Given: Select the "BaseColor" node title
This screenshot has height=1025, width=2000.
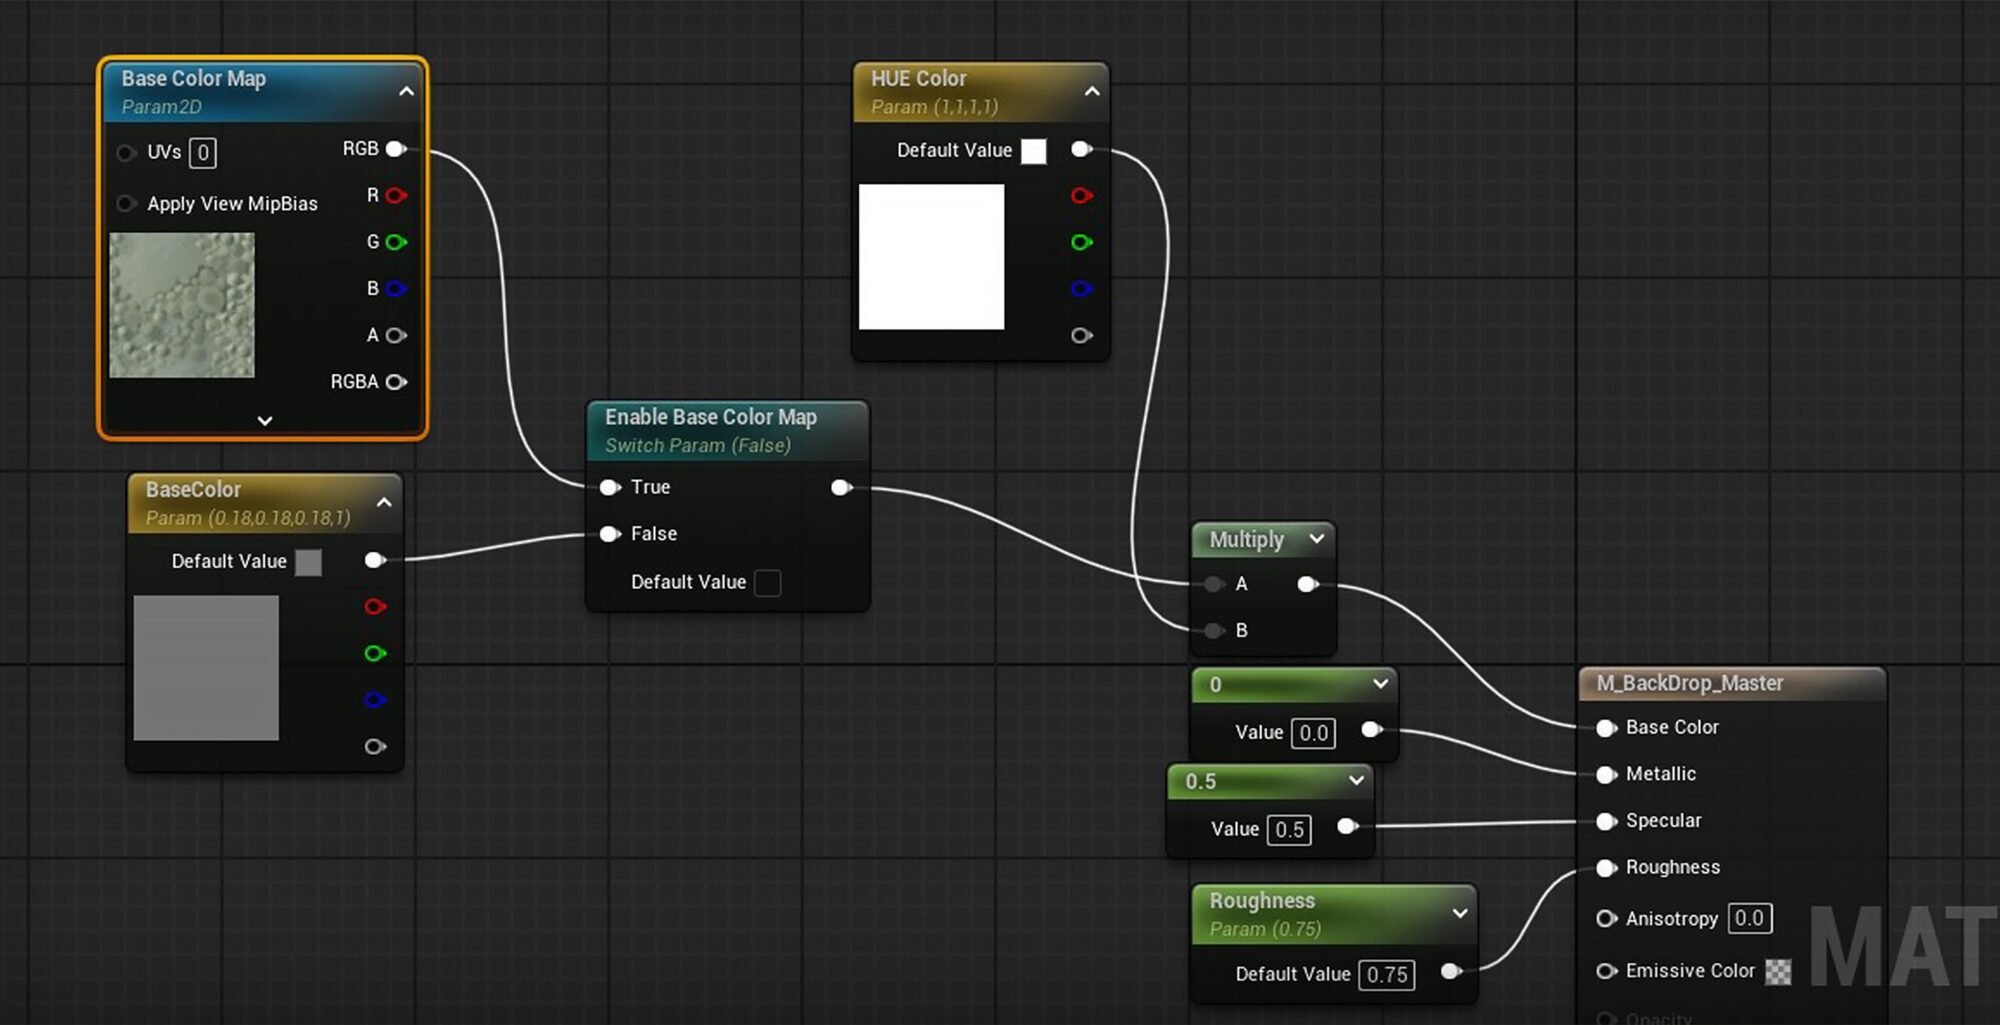Looking at the screenshot, I should click(x=193, y=489).
